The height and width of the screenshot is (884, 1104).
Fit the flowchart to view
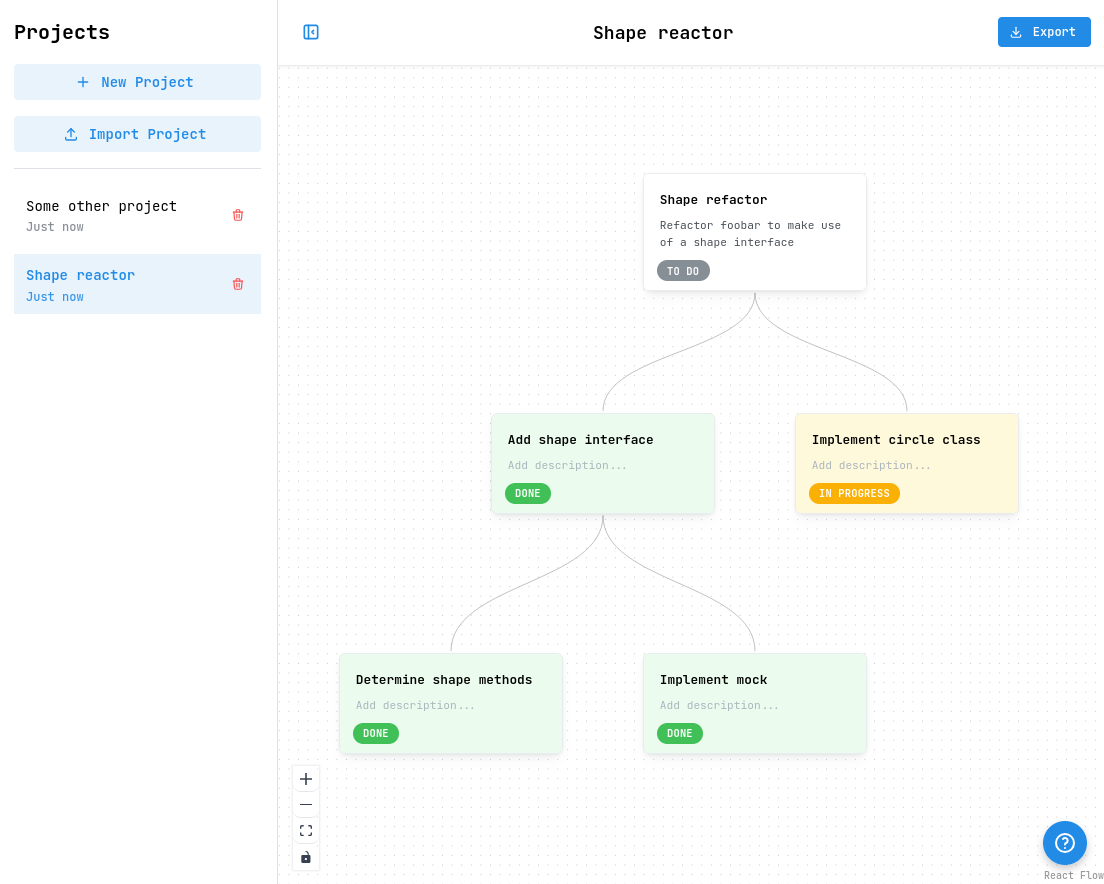(x=305, y=830)
